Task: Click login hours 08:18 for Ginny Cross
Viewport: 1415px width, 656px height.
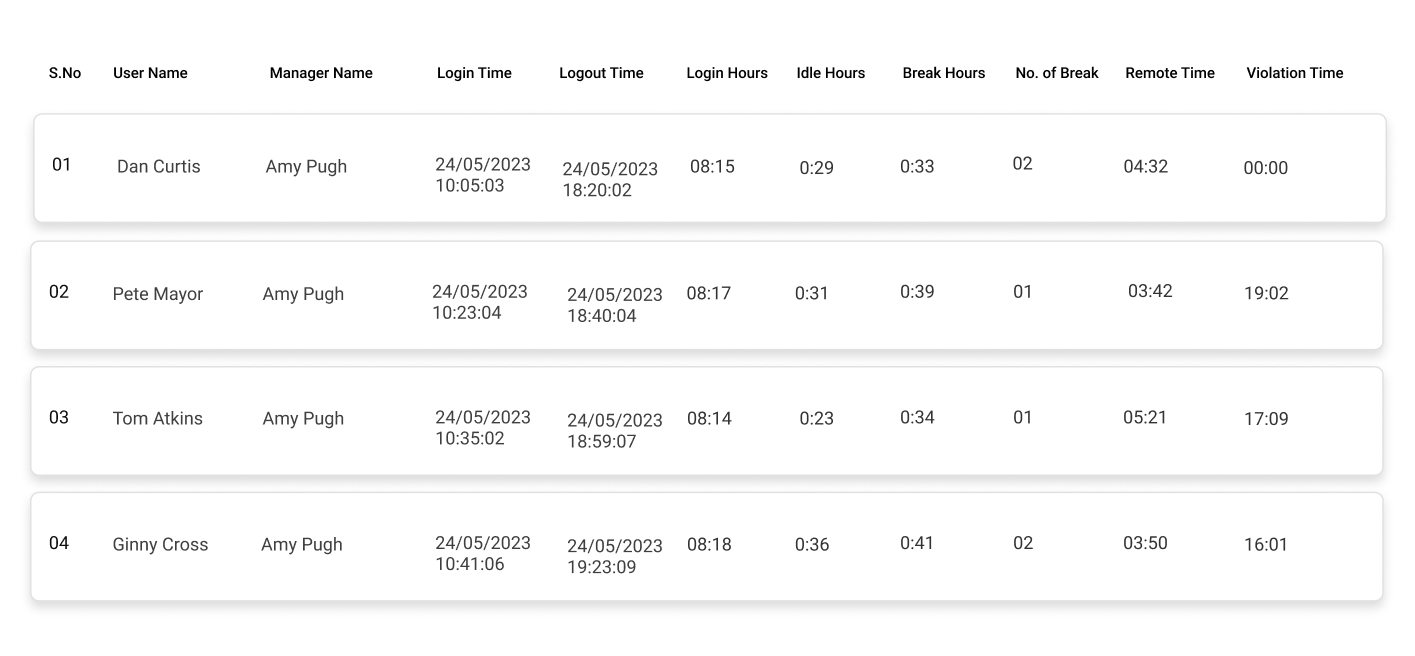Action: coord(709,545)
